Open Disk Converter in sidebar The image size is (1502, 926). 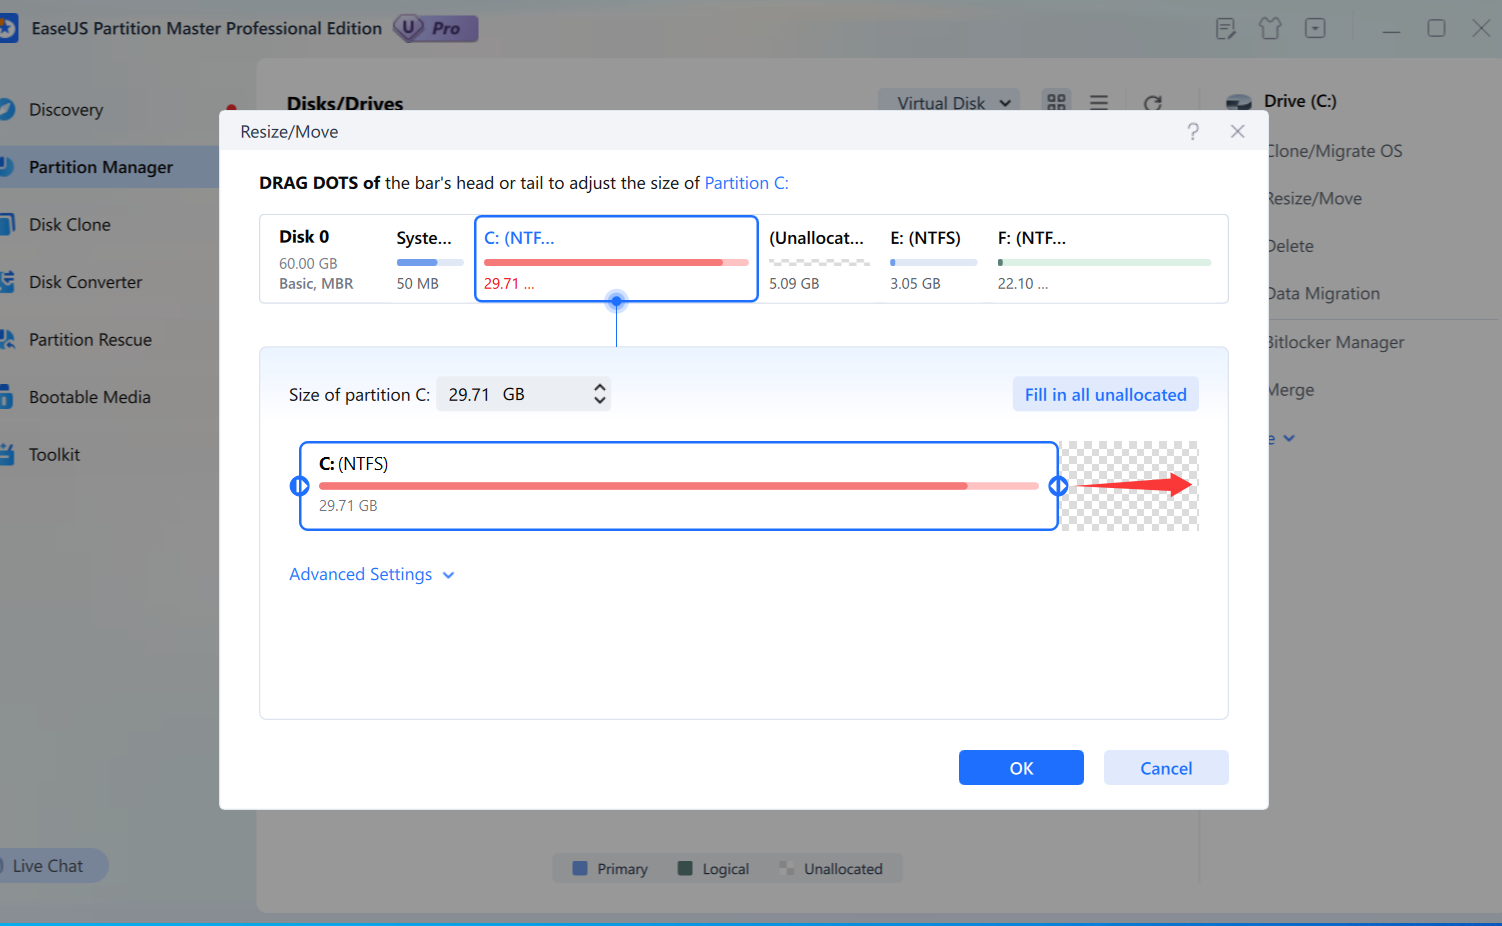[85, 282]
